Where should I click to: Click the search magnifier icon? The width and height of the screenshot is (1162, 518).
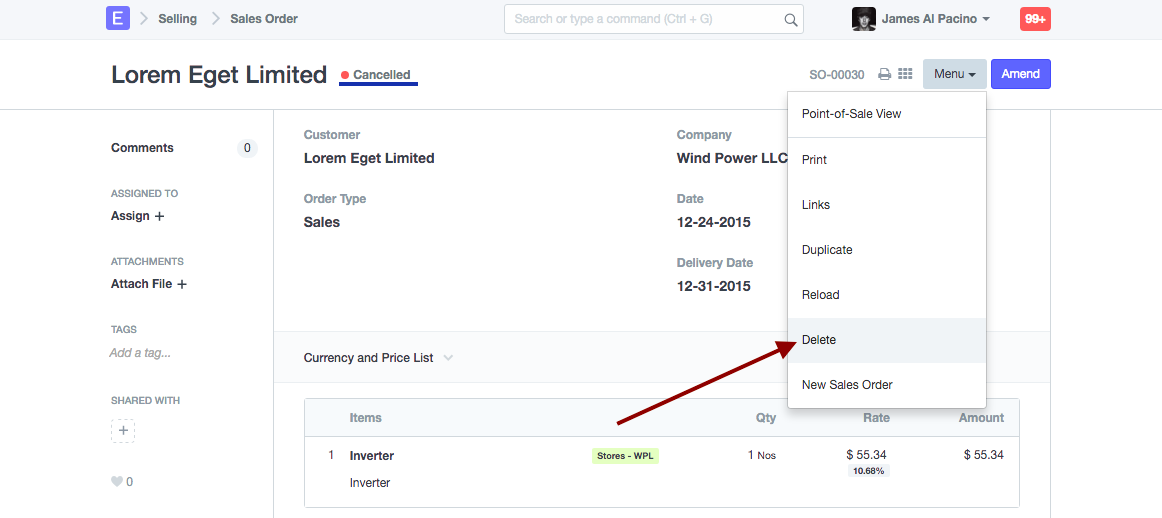tap(791, 19)
